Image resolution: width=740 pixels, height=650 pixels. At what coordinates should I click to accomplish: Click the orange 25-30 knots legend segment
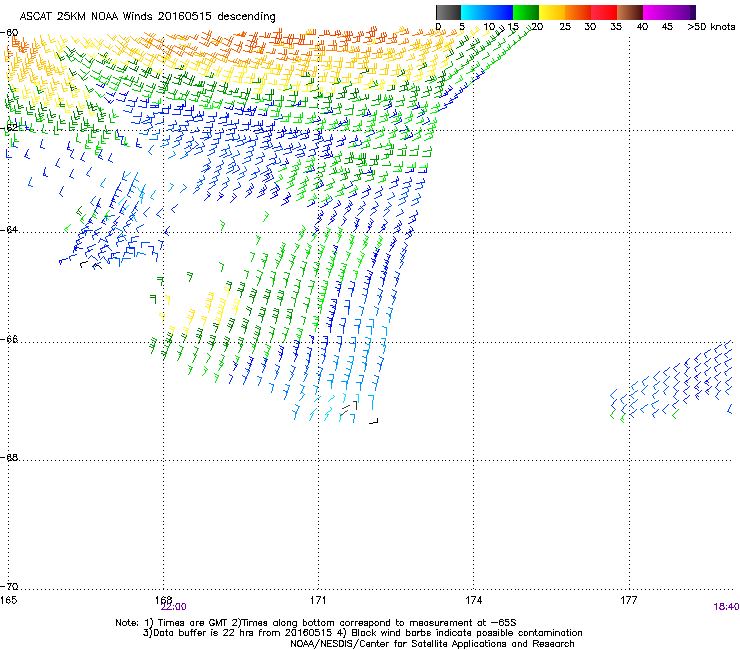pyautogui.click(x=578, y=12)
